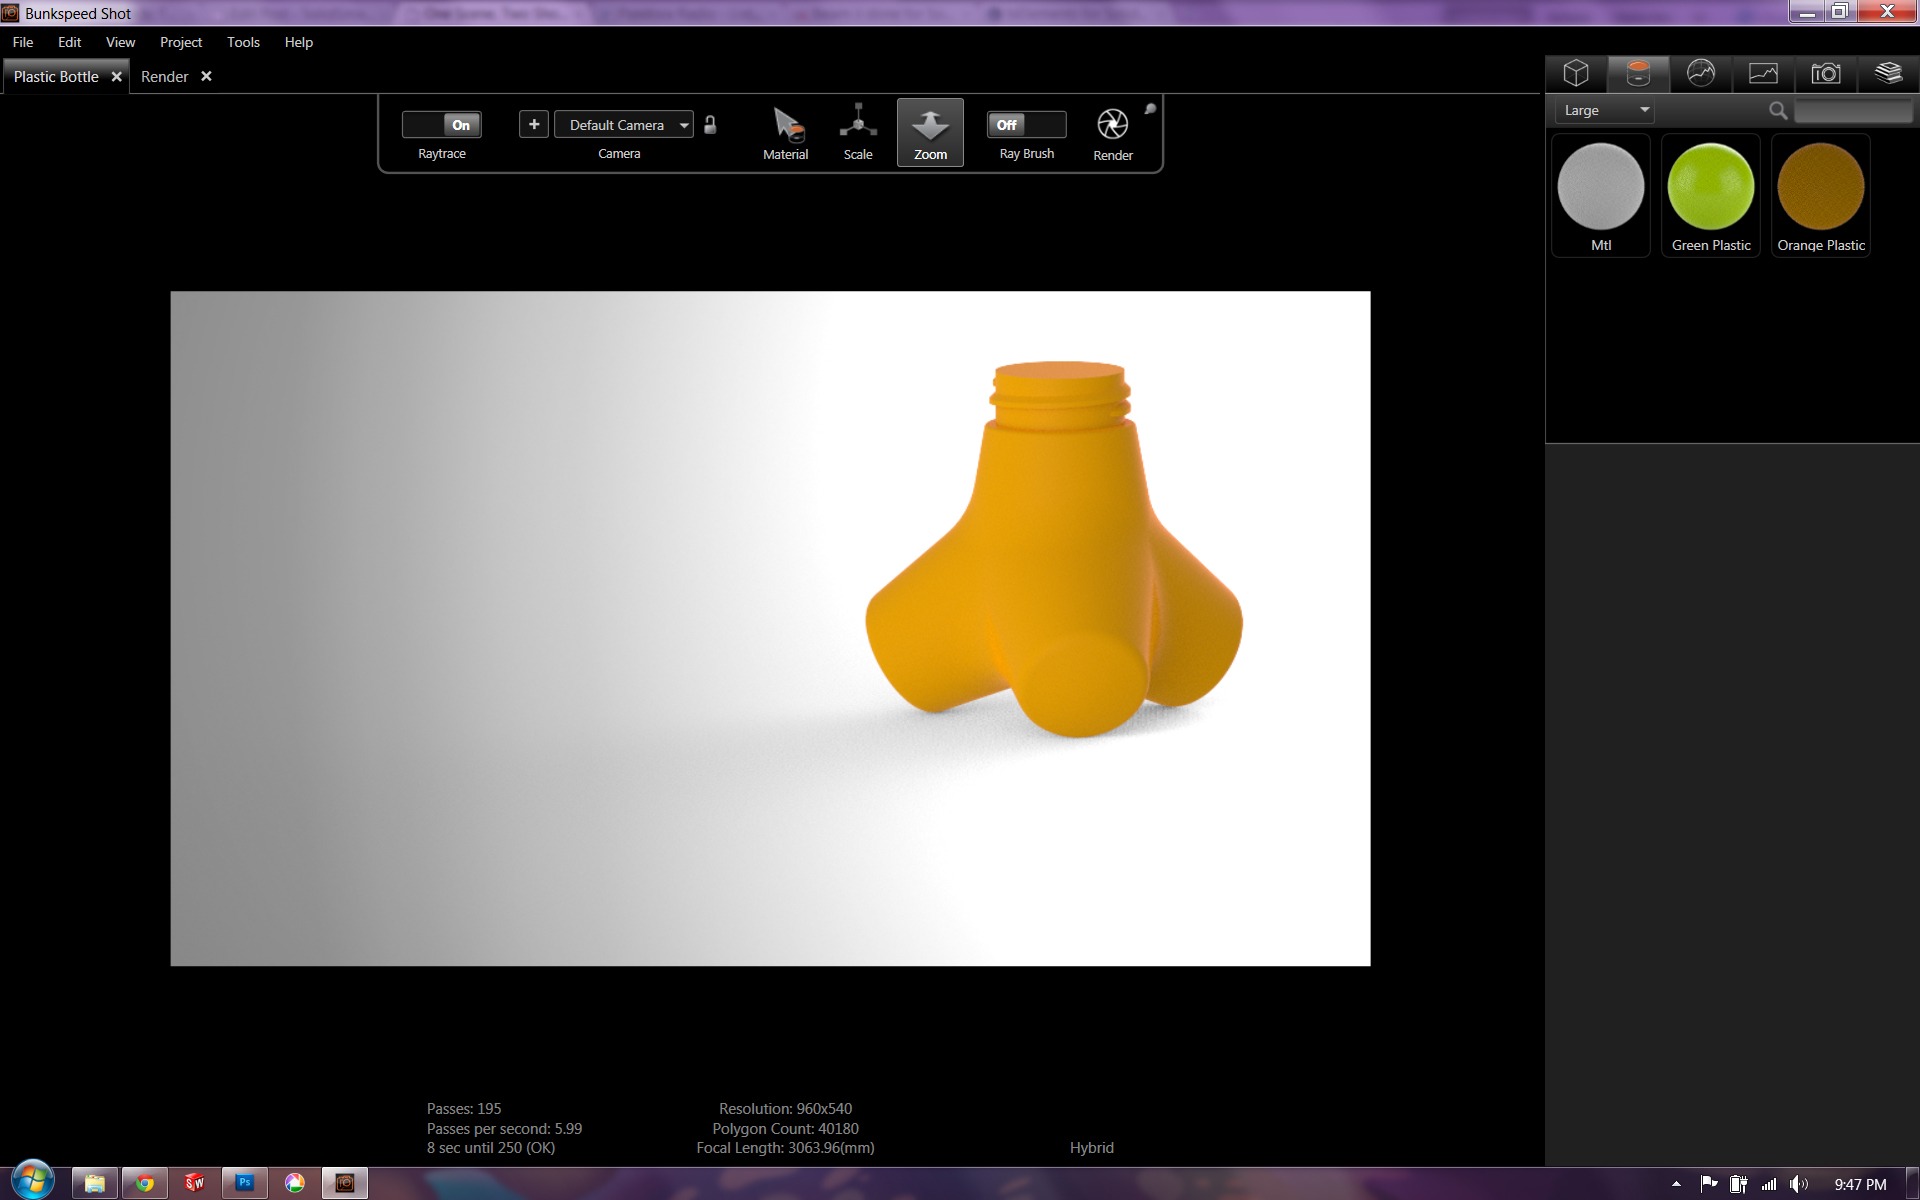Viewport: 1920px width, 1200px height.
Task: Switch to the Models panel cube icon
Action: pos(1576,73)
